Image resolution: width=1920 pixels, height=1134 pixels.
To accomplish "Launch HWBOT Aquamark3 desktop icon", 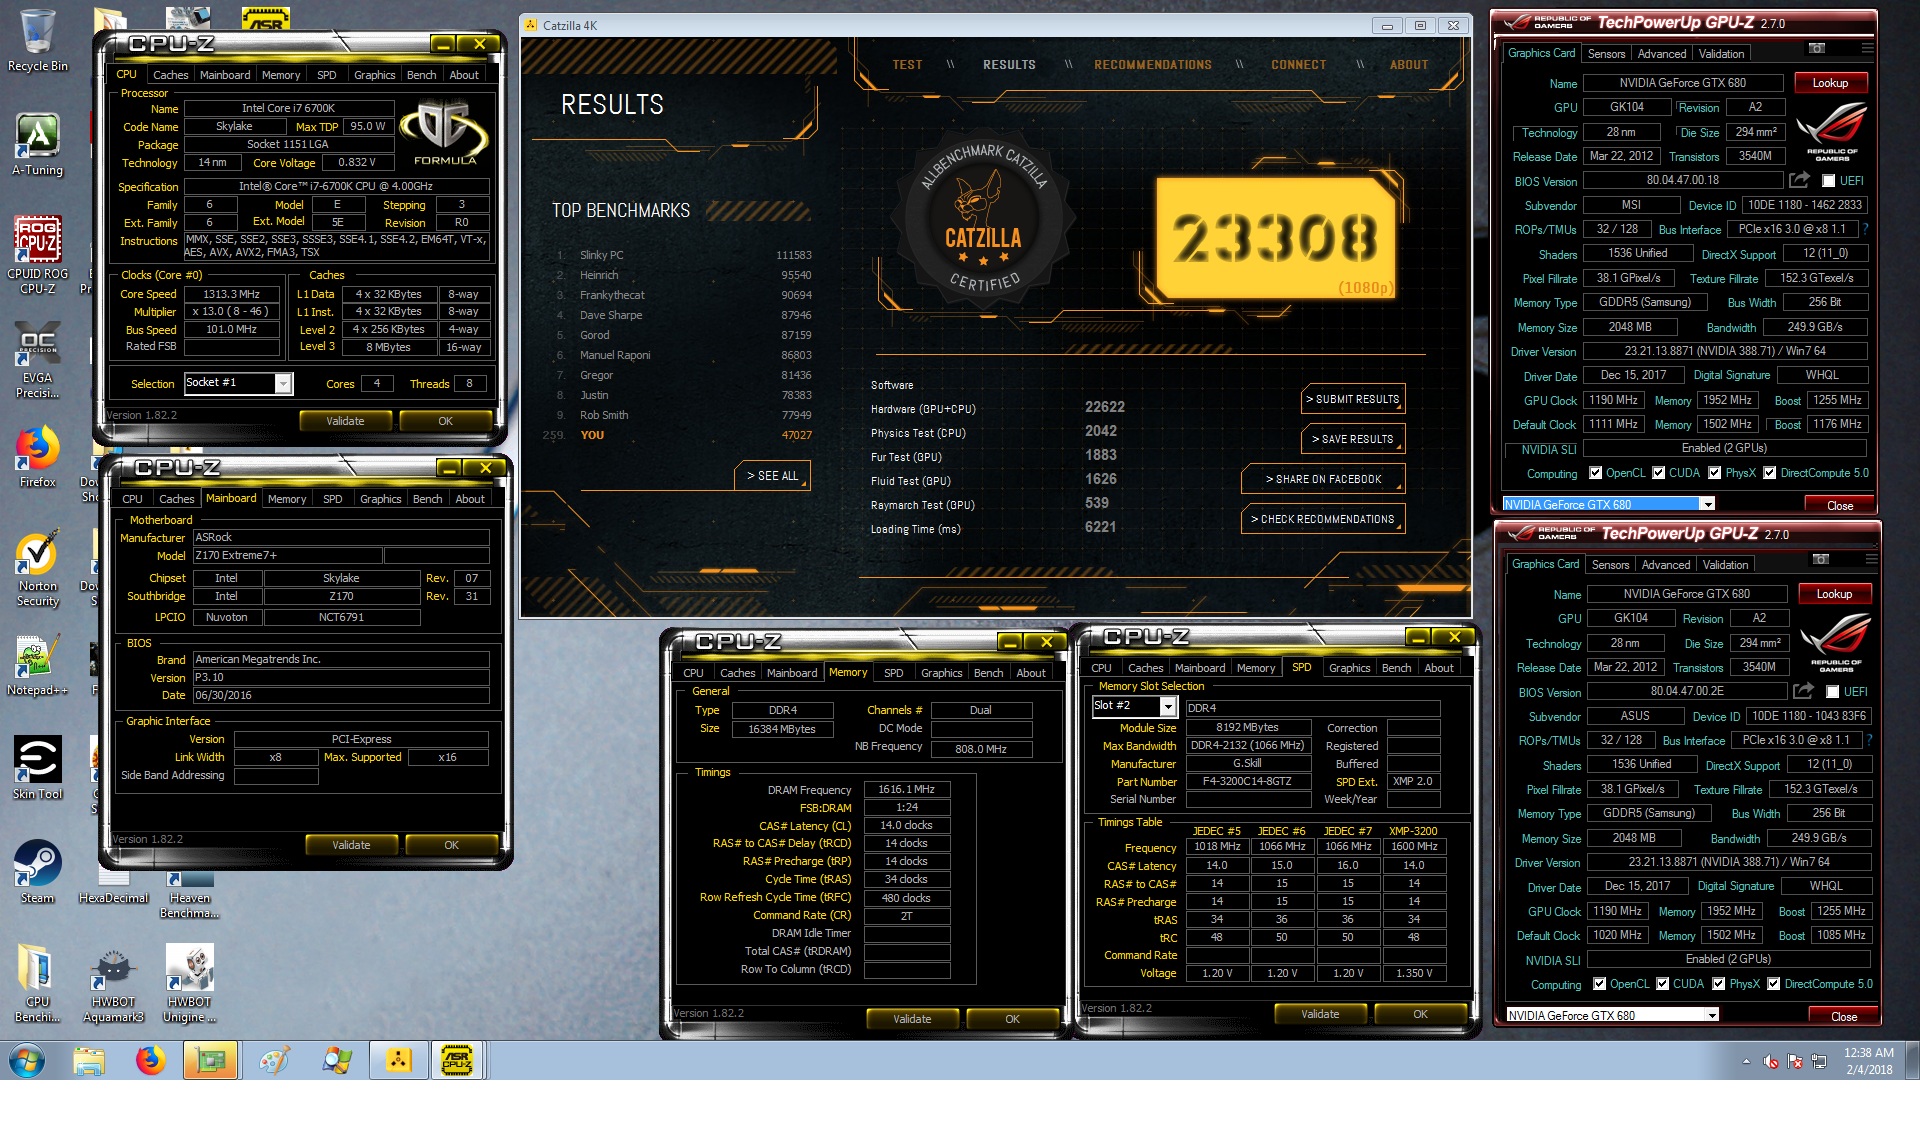I will pos(113,984).
